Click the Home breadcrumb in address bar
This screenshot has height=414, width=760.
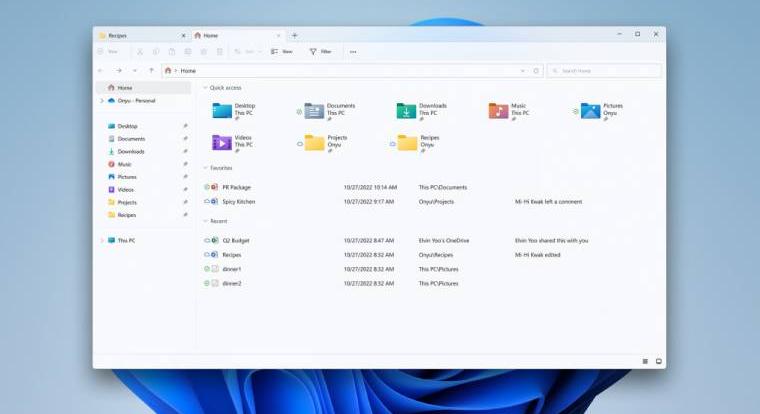[x=188, y=71]
